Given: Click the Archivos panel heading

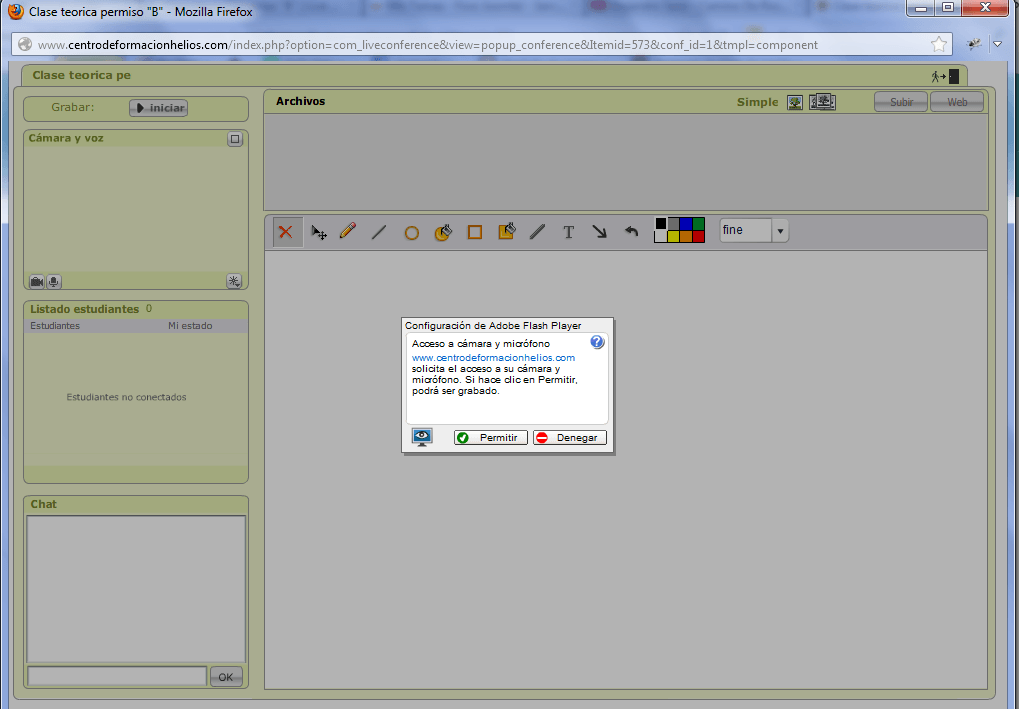Looking at the screenshot, I should tap(300, 101).
